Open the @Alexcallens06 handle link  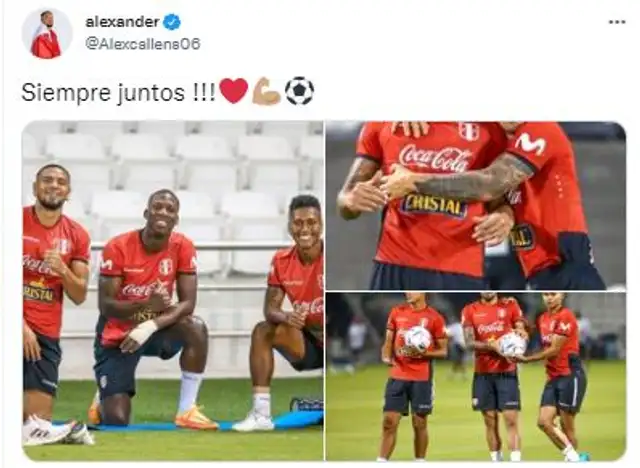tap(143, 44)
